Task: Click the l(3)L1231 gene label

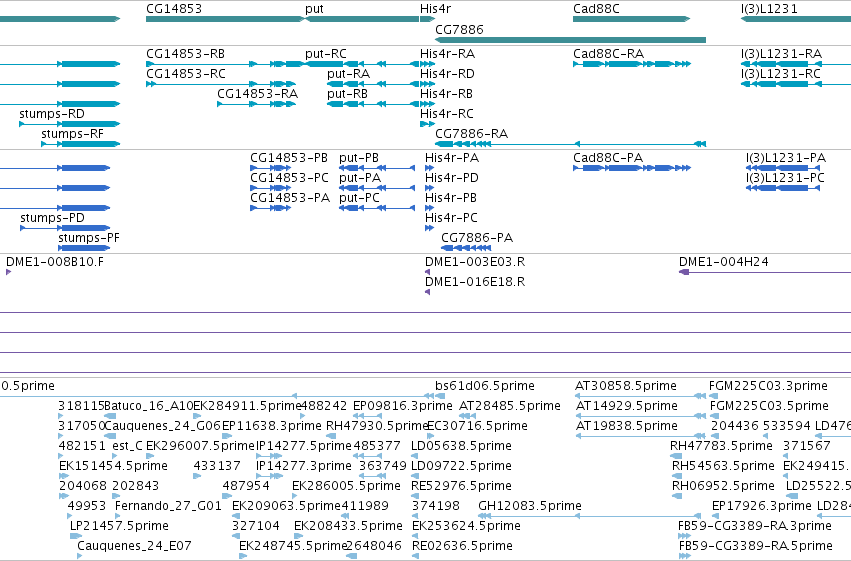Action: point(769,9)
